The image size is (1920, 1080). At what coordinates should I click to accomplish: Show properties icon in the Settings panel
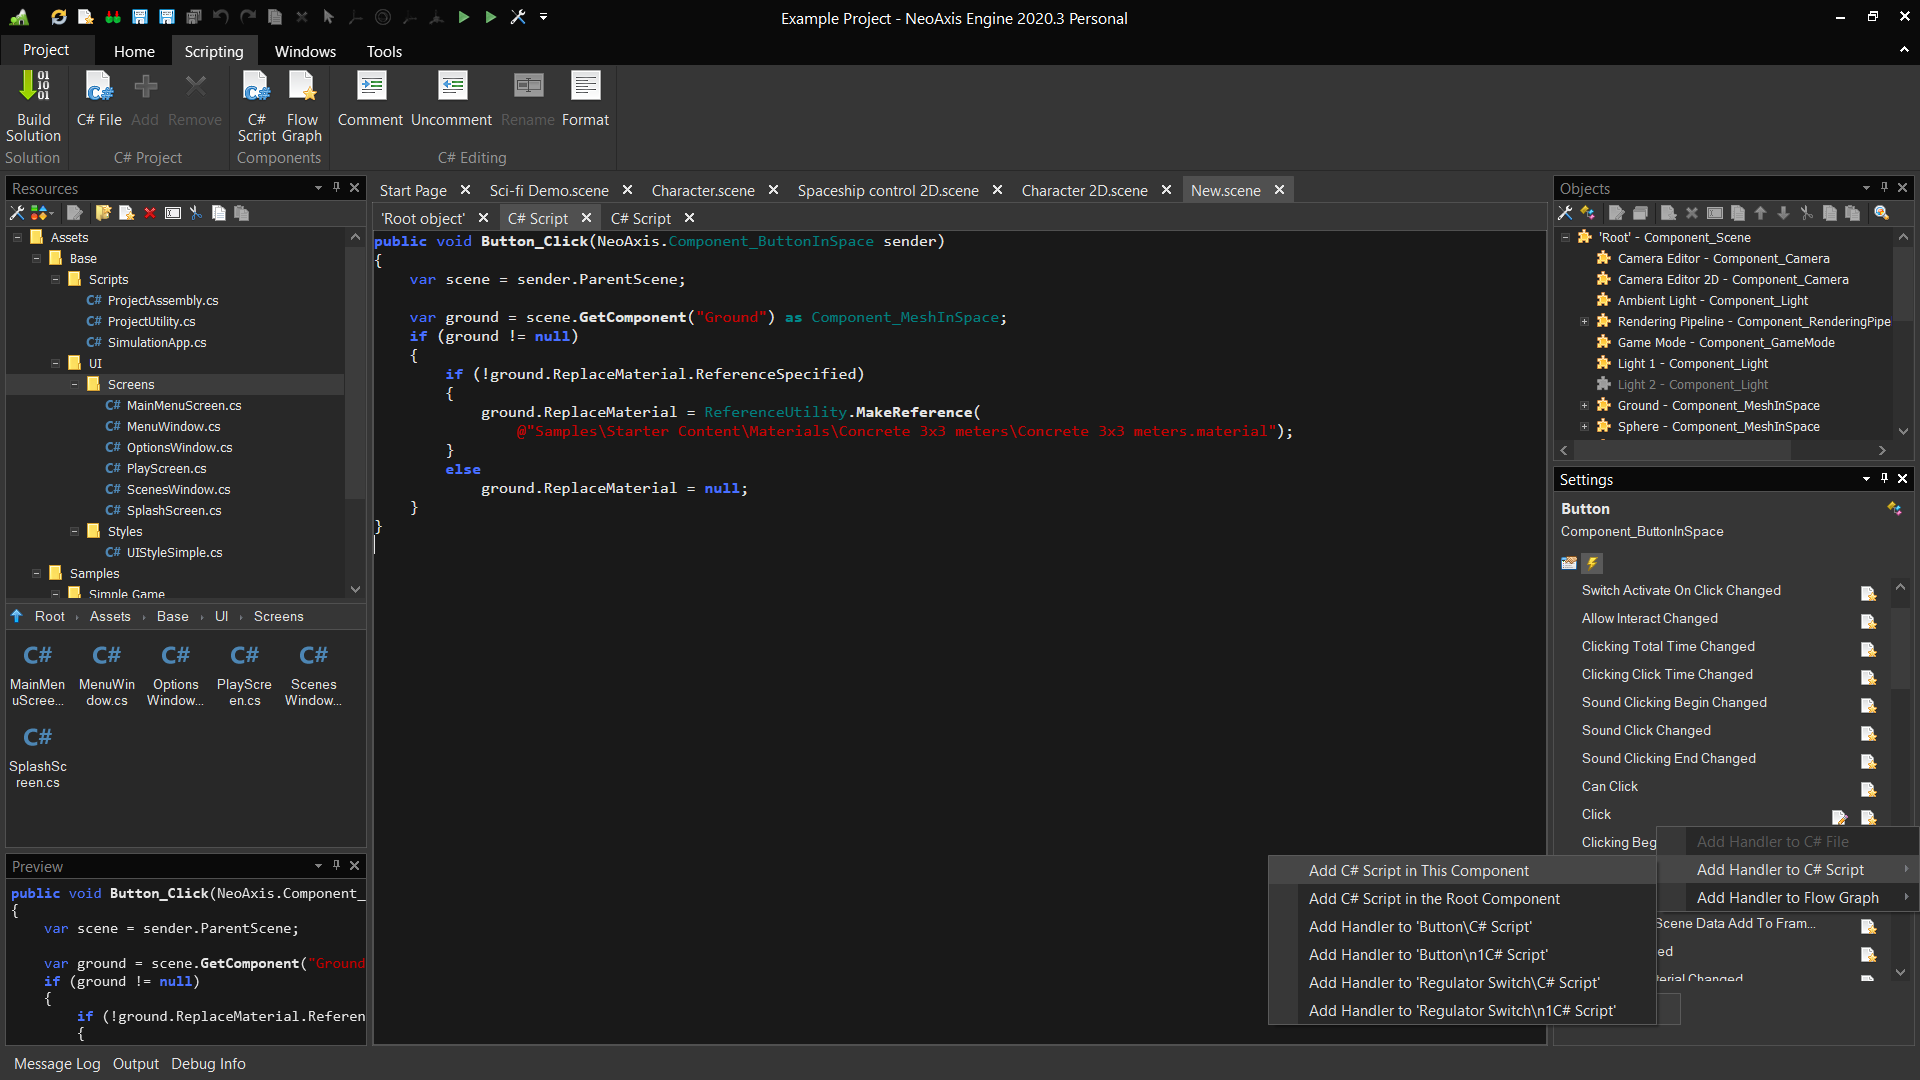point(1569,563)
